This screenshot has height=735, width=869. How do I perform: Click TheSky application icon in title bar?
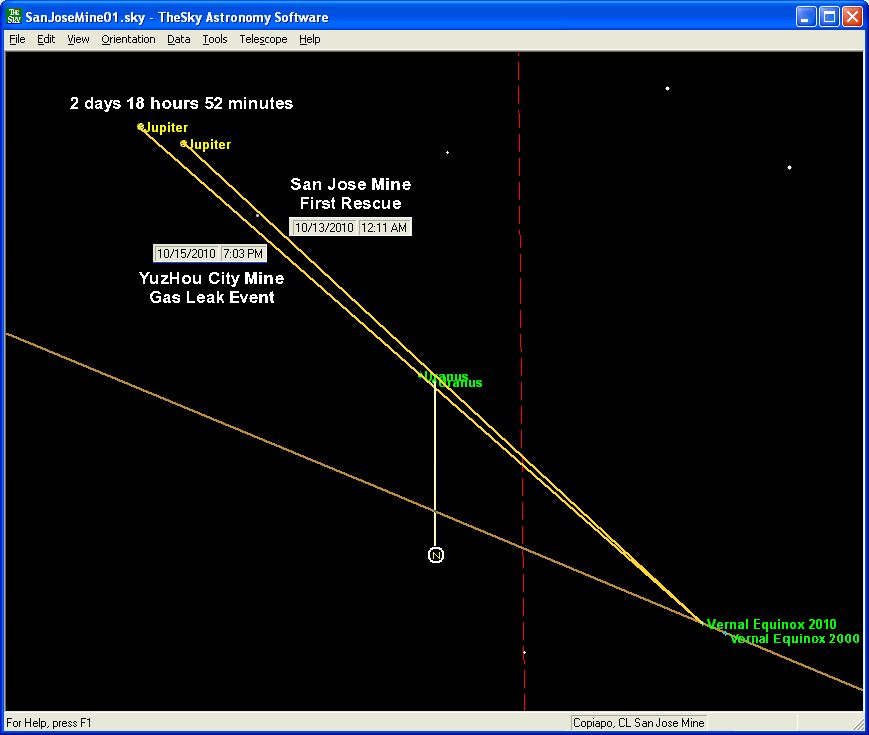point(14,17)
